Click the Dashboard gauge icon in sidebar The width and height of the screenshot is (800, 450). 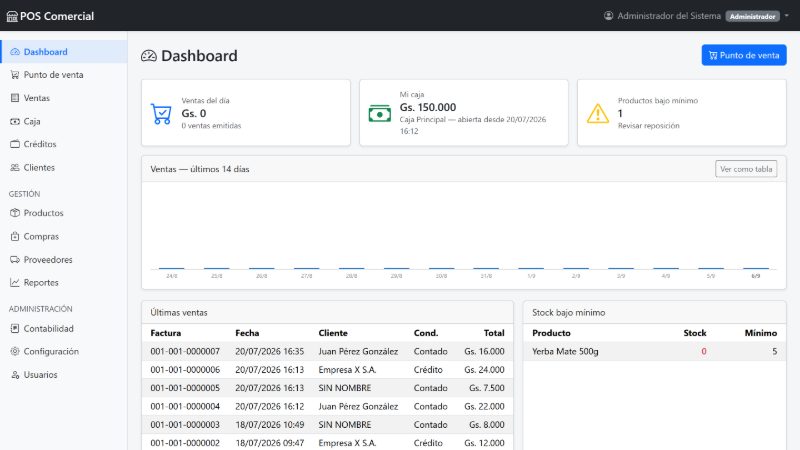pyautogui.click(x=15, y=52)
